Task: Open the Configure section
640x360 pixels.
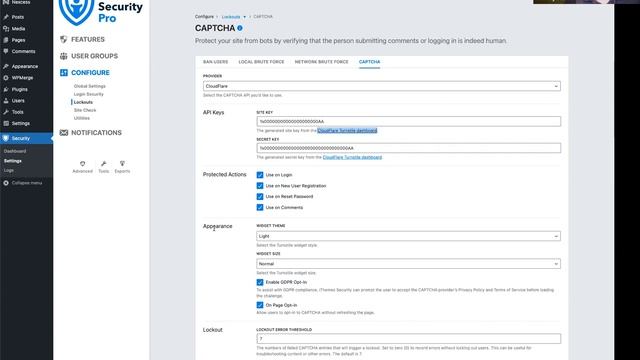Action: [90, 72]
